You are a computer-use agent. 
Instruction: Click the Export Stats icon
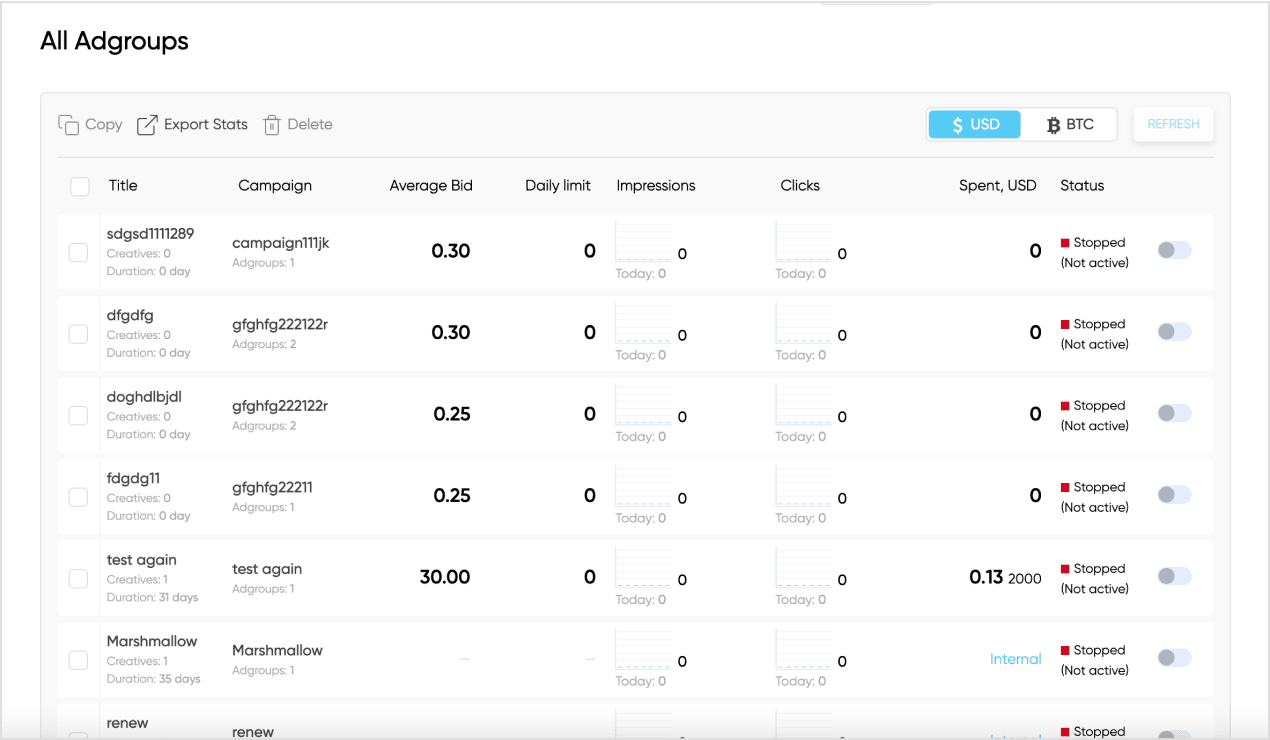147,125
